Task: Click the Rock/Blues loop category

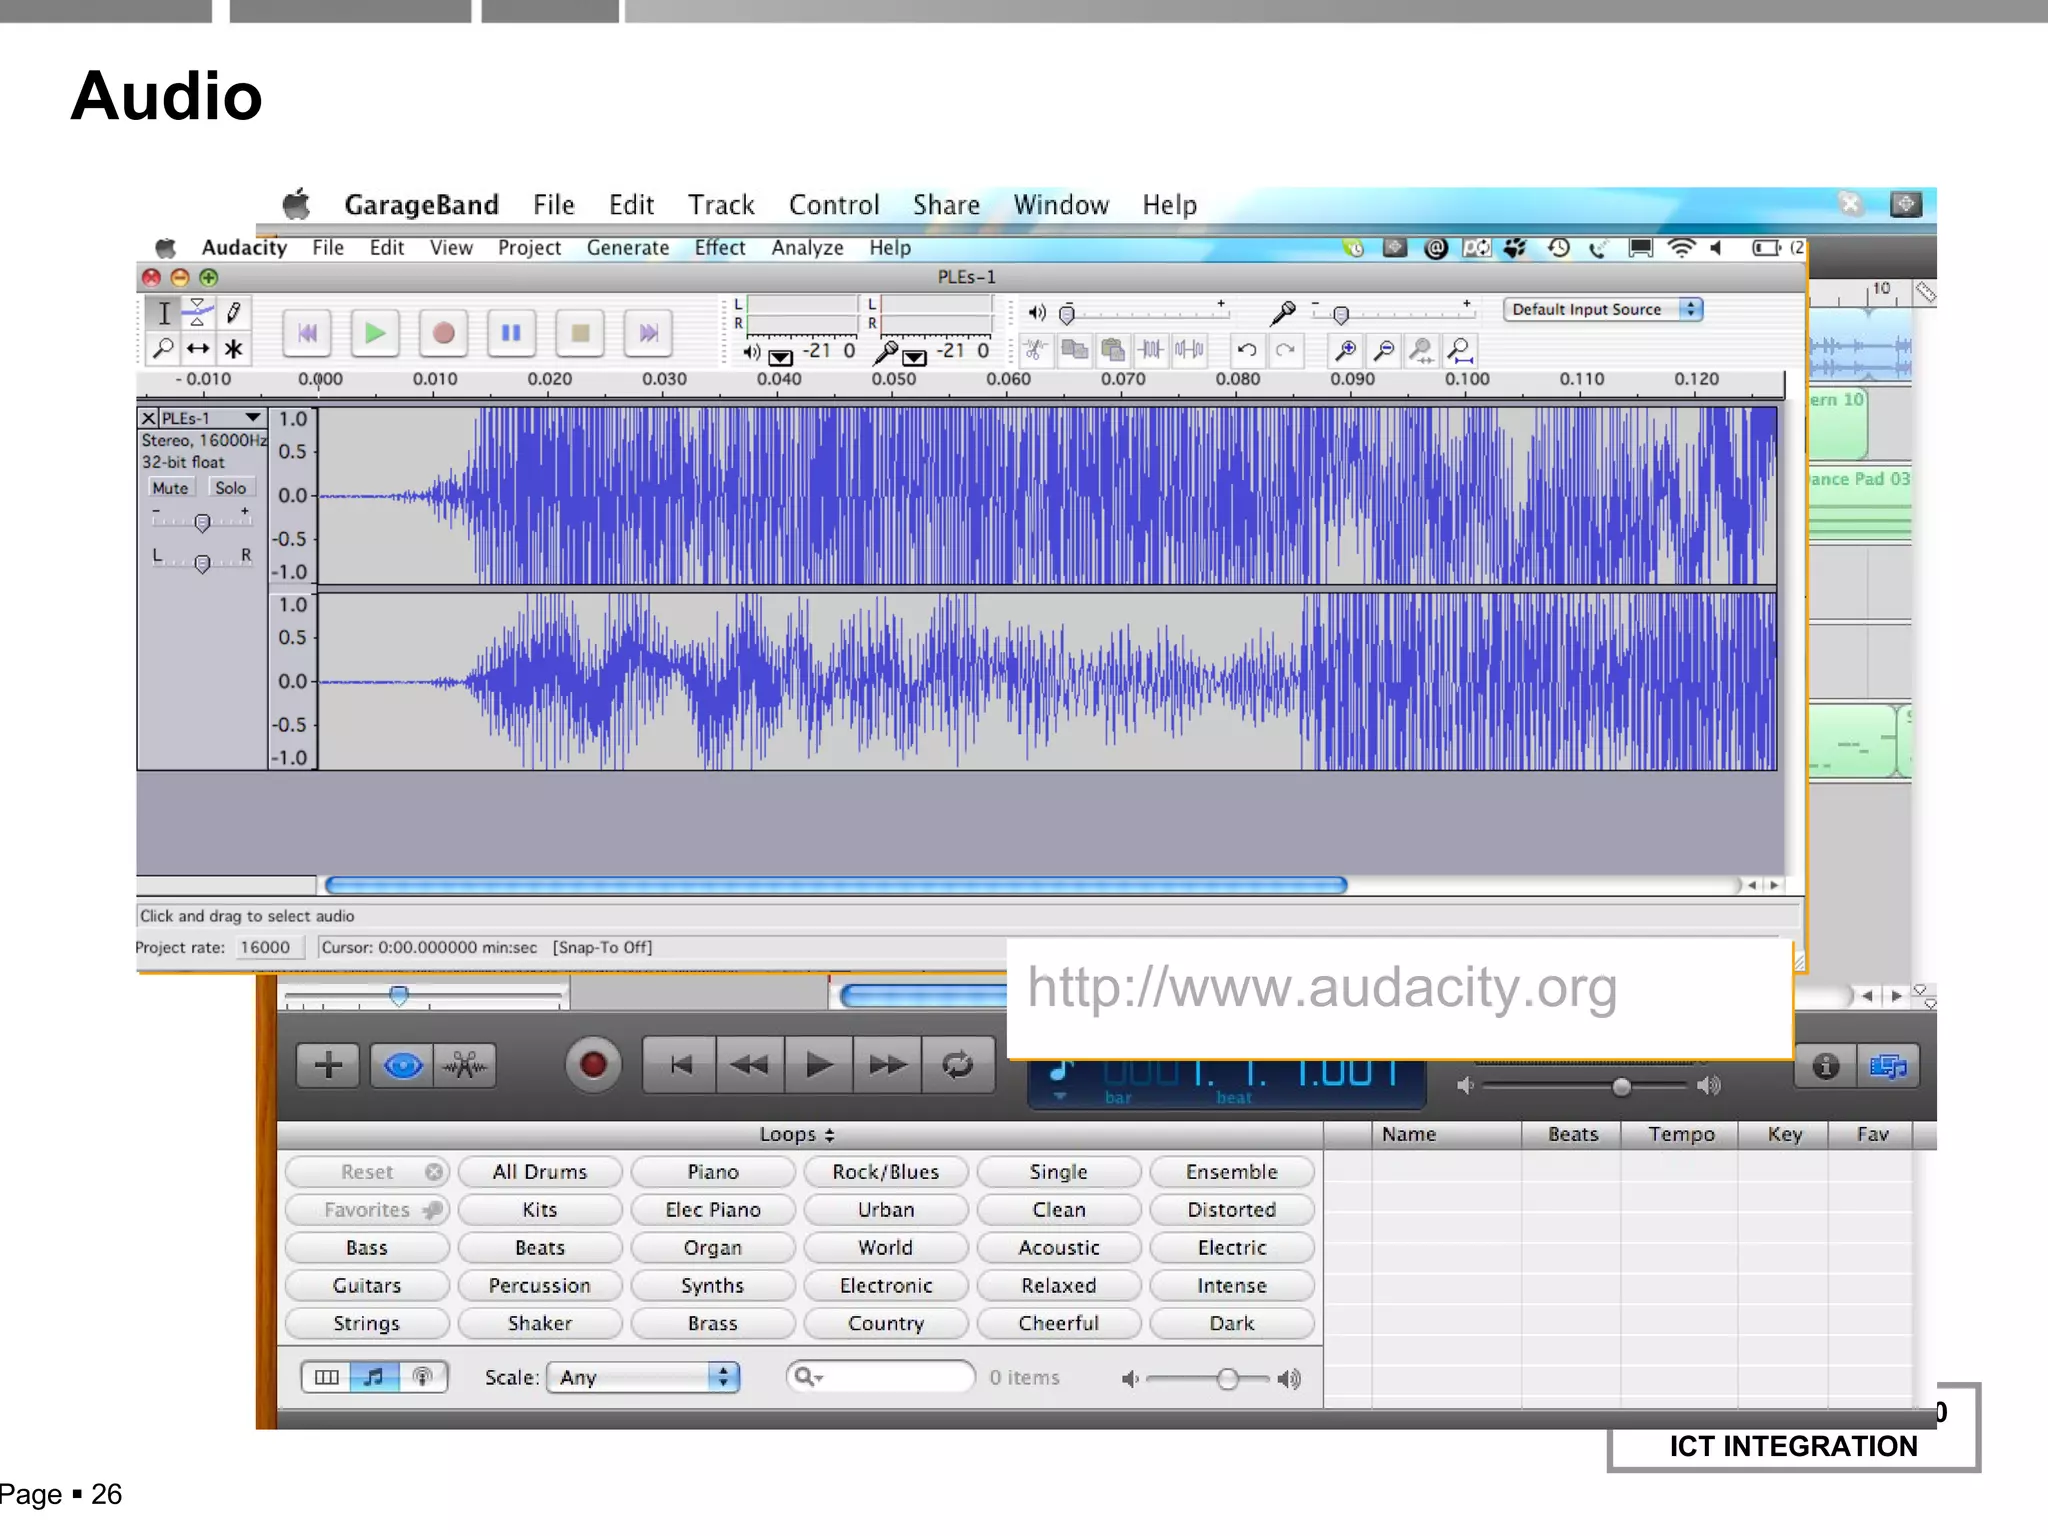Action: click(x=886, y=1172)
